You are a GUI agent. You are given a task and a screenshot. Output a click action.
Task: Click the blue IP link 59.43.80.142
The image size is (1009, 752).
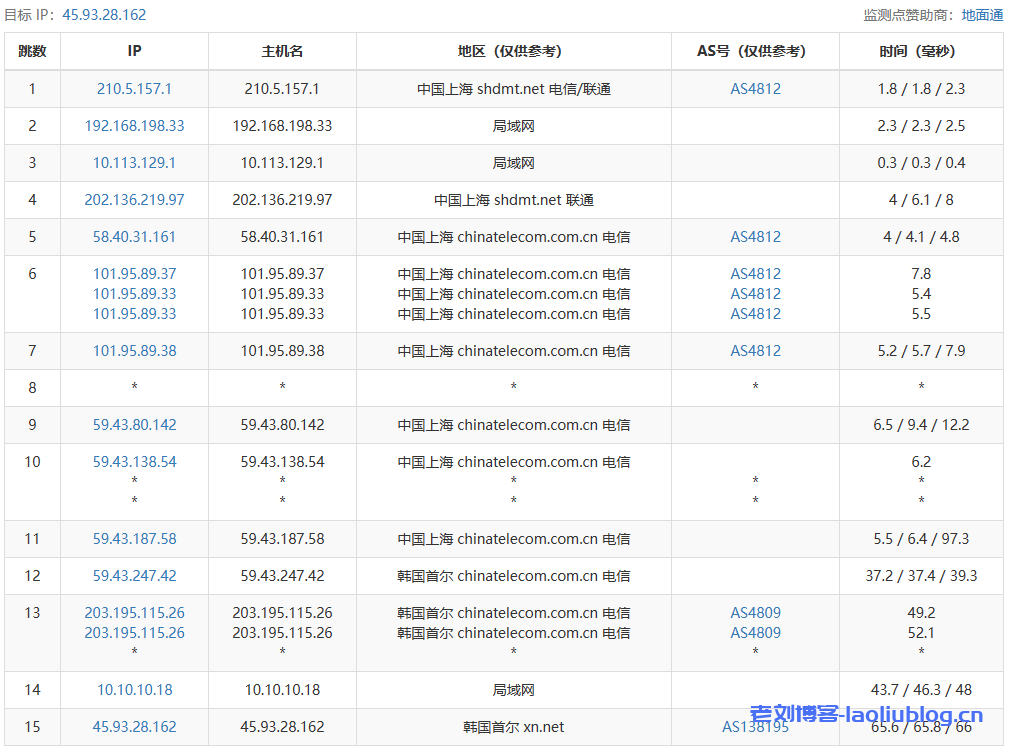[x=134, y=425]
